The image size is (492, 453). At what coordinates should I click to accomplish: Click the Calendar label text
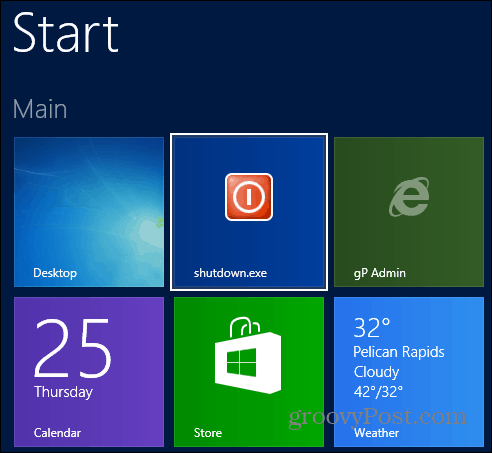coord(57,433)
